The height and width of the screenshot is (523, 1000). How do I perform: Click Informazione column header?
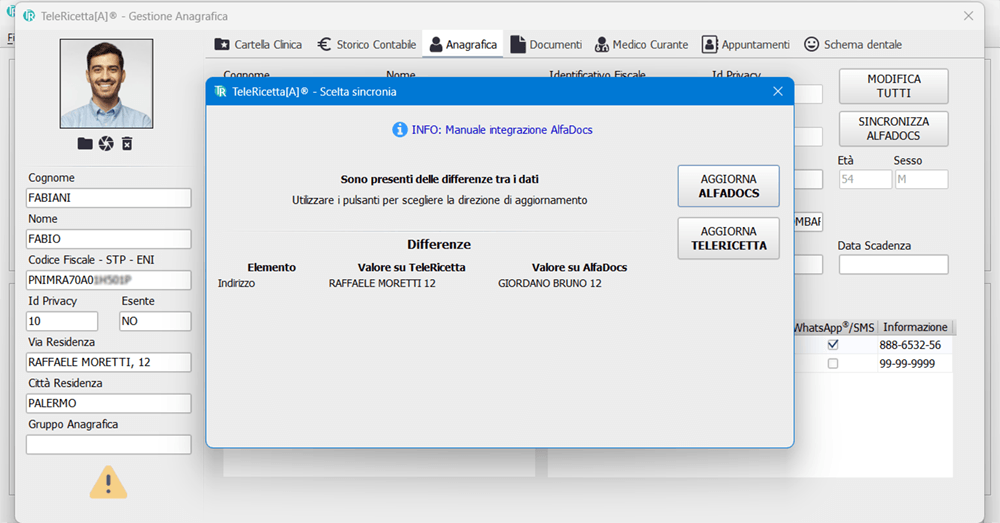pyautogui.click(x=915, y=327)
